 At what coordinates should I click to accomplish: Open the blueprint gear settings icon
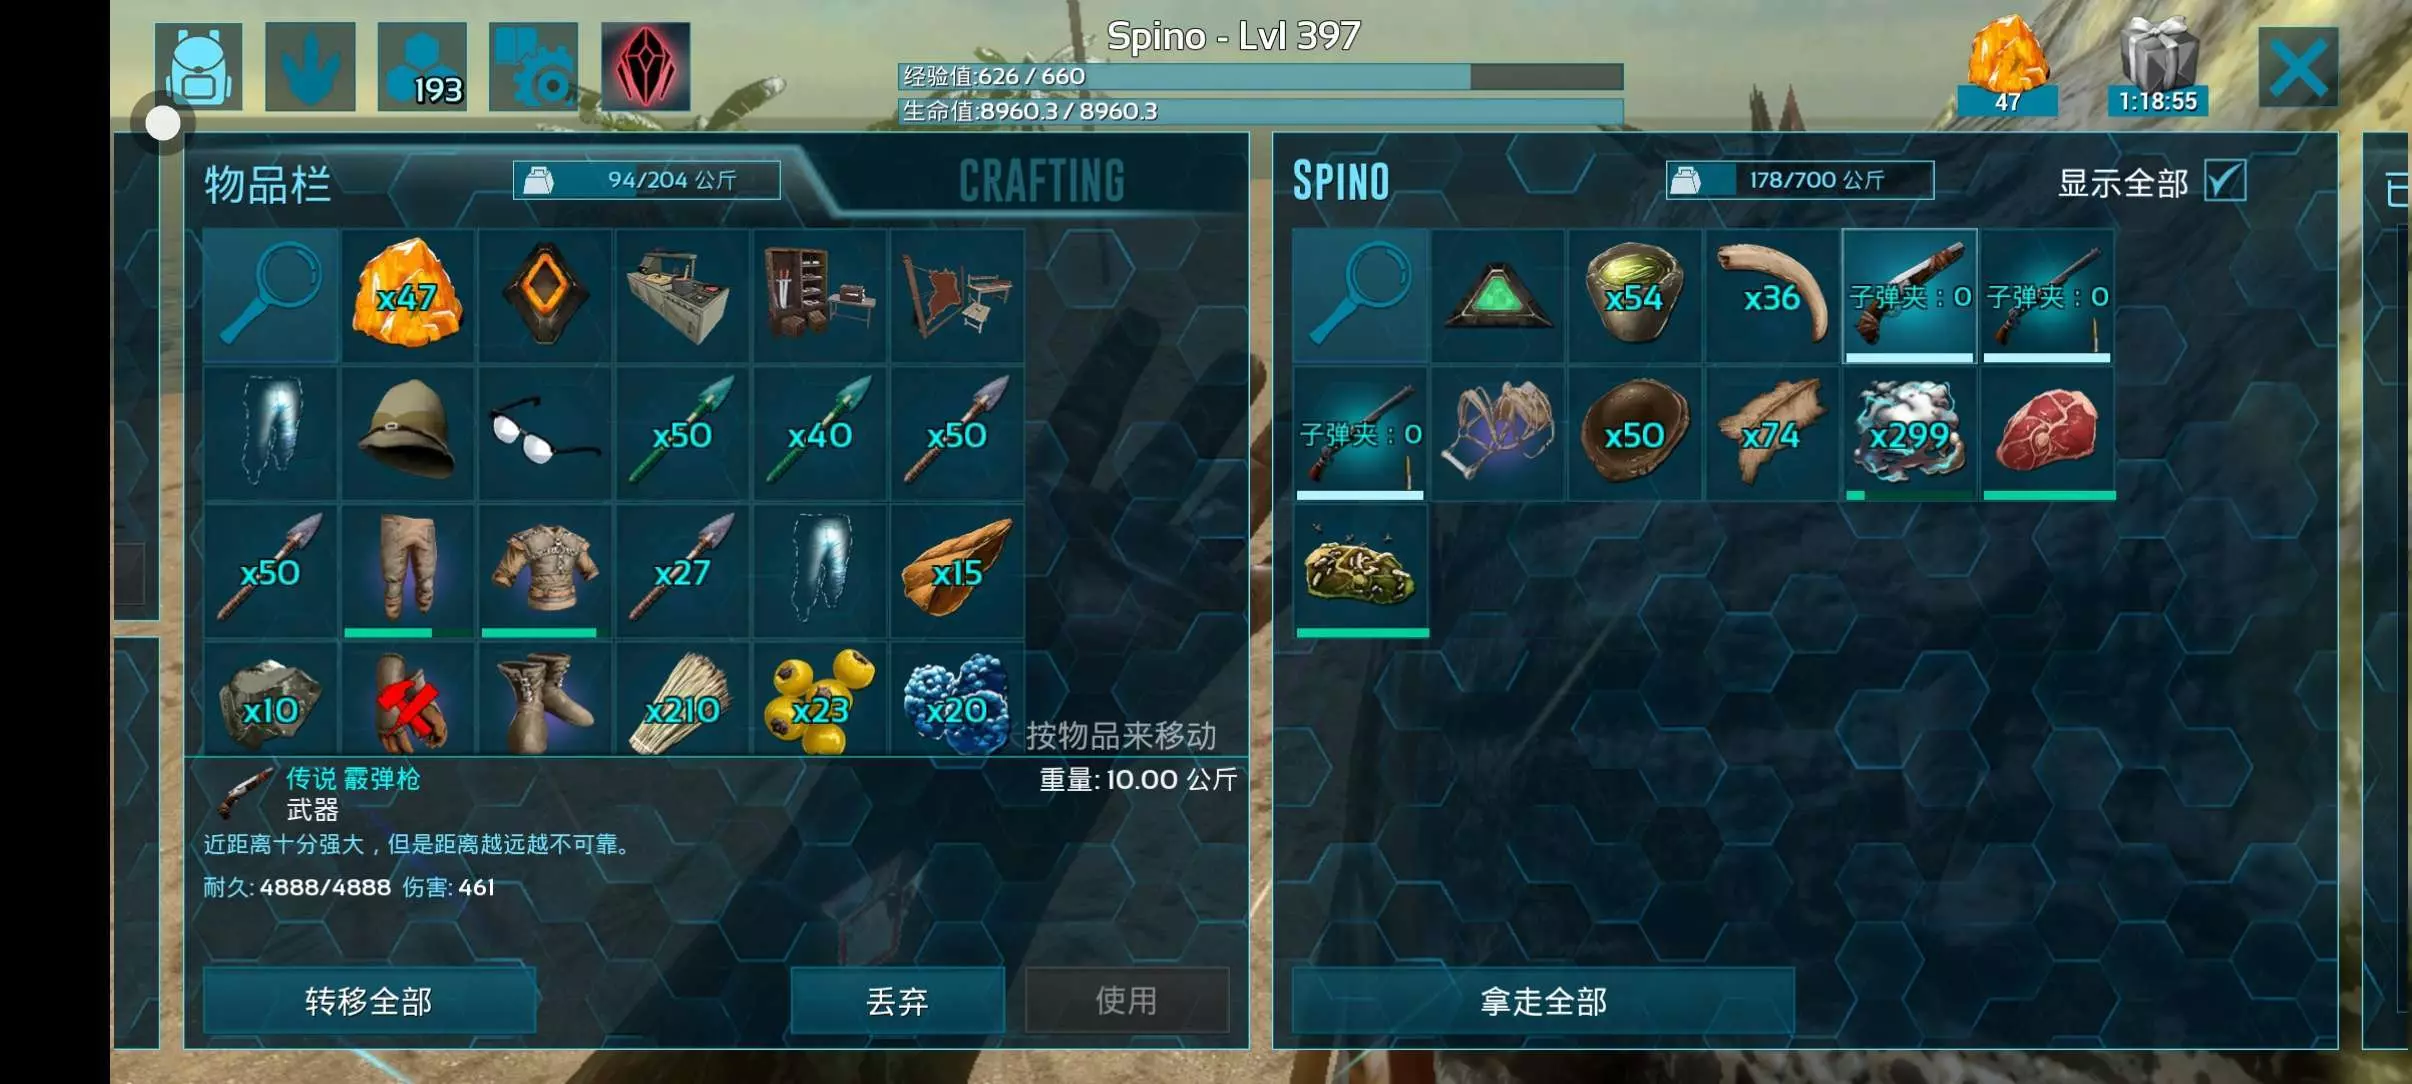pos(534,66)
